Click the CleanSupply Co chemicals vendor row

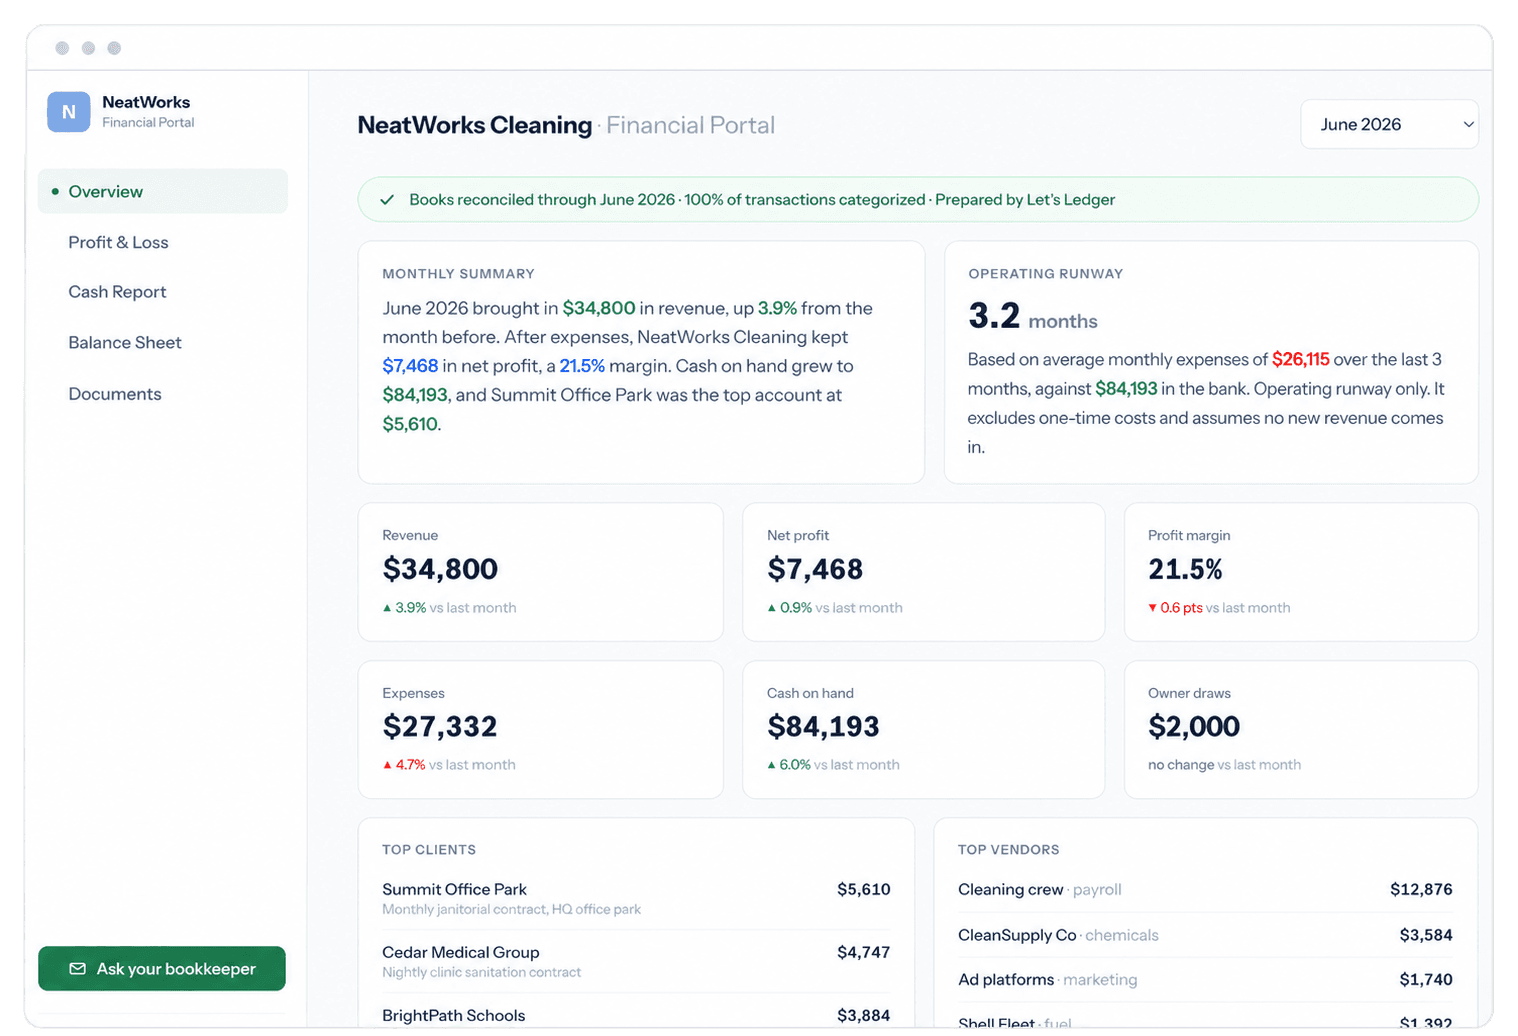(x=1205, y=935)
